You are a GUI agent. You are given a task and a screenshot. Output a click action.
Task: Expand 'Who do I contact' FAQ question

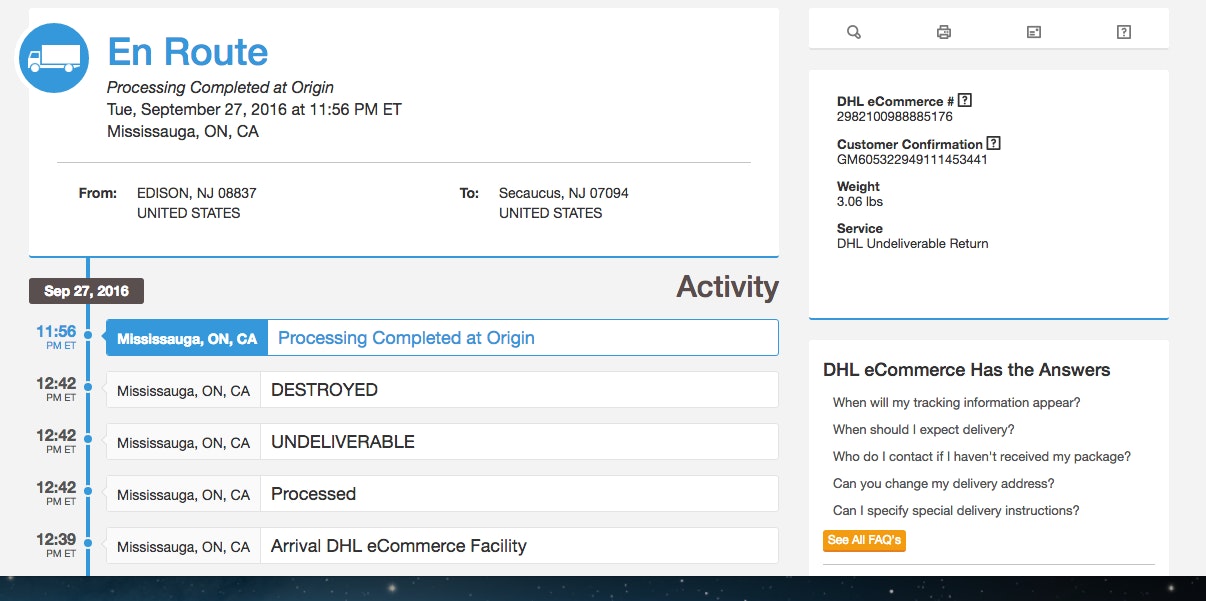point(981,456)
